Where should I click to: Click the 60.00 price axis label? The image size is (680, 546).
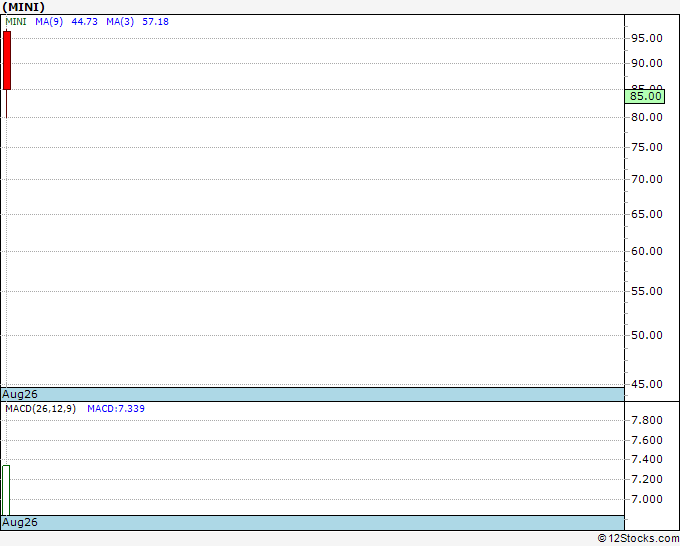[x=647, y=251]
